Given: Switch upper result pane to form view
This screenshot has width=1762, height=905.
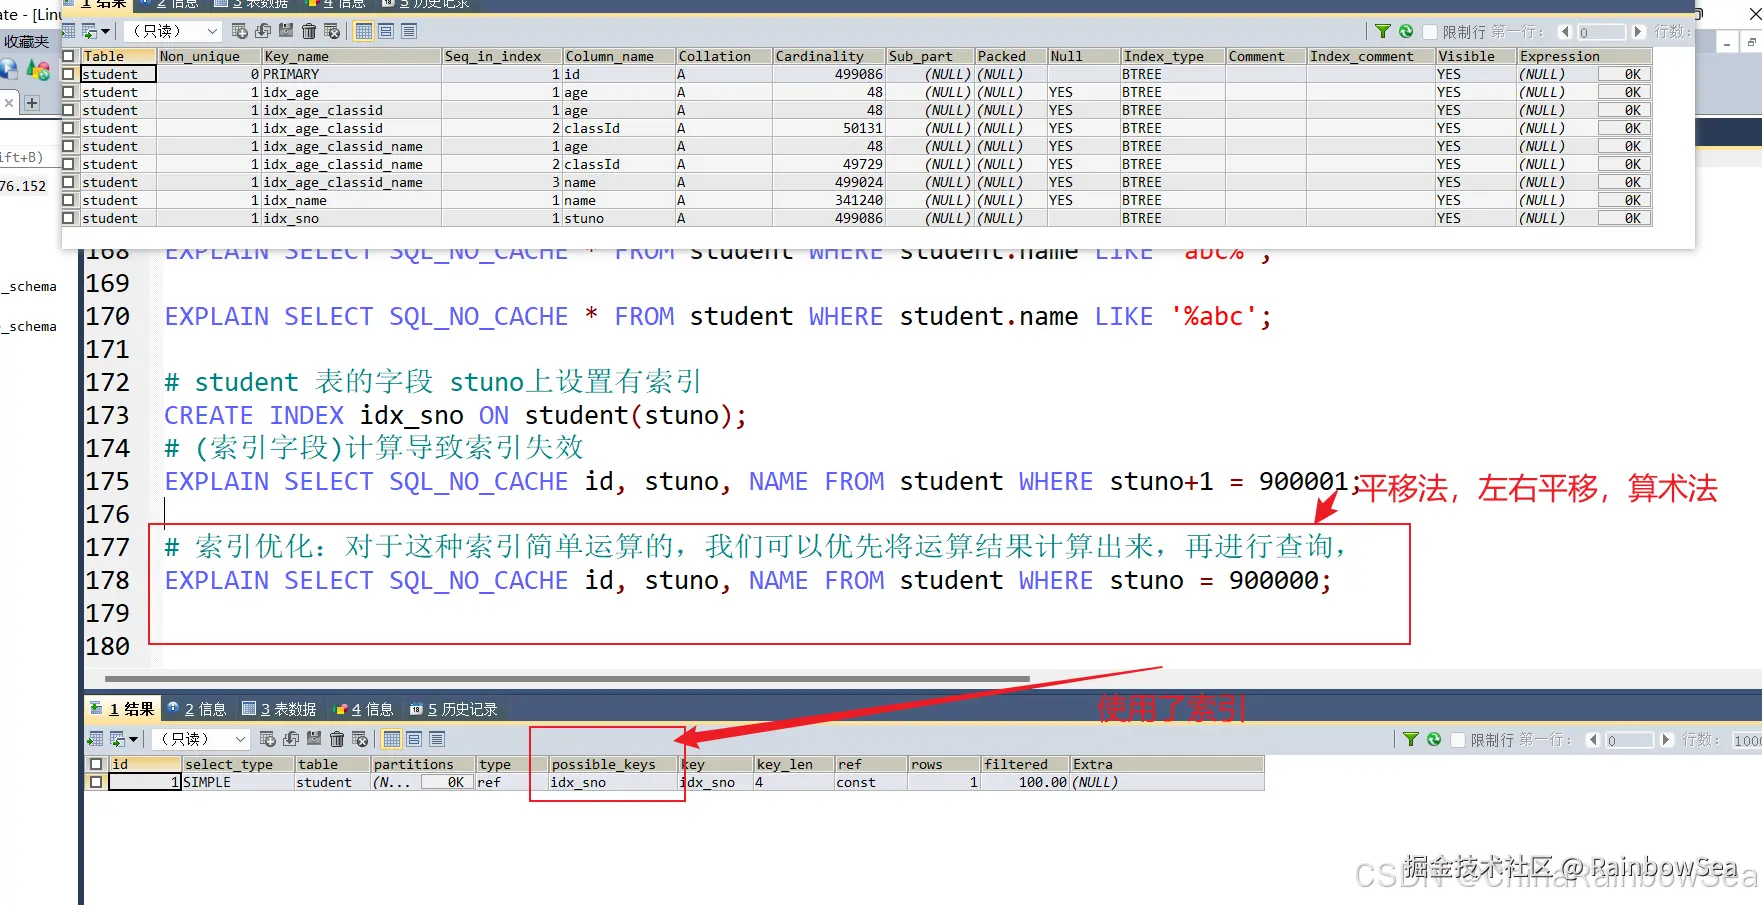Looking at the screenshot, I should point(386,31).
